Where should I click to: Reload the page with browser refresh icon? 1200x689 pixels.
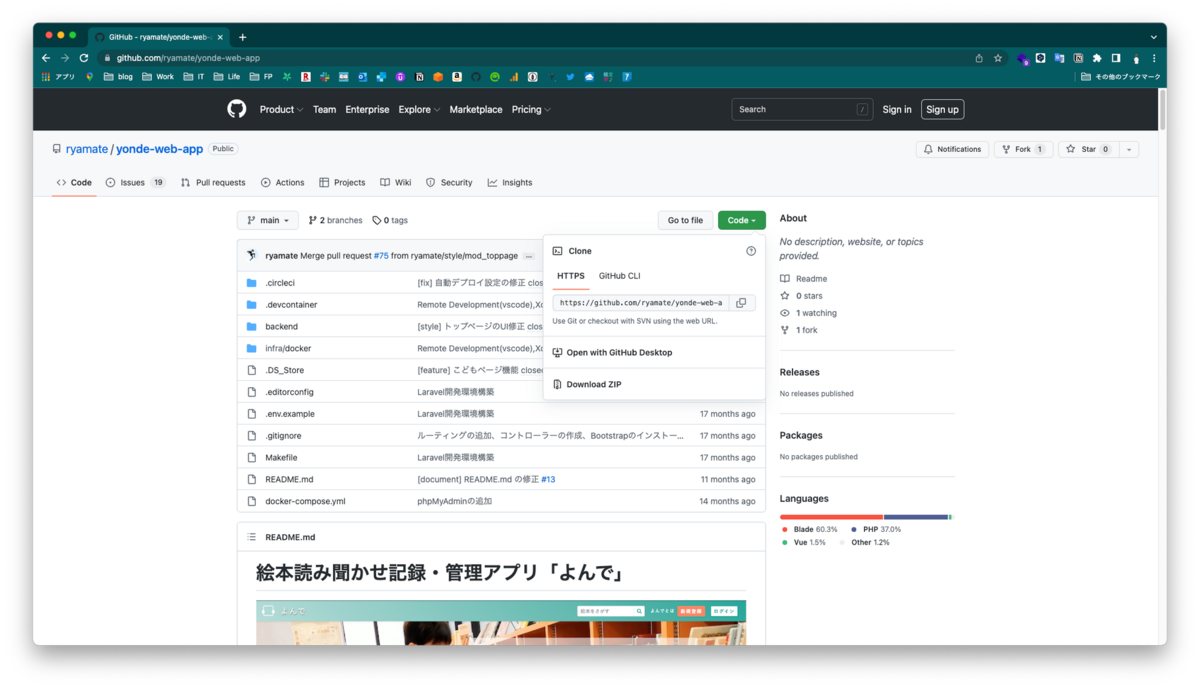pyautogui.click(x=83, y=57)
